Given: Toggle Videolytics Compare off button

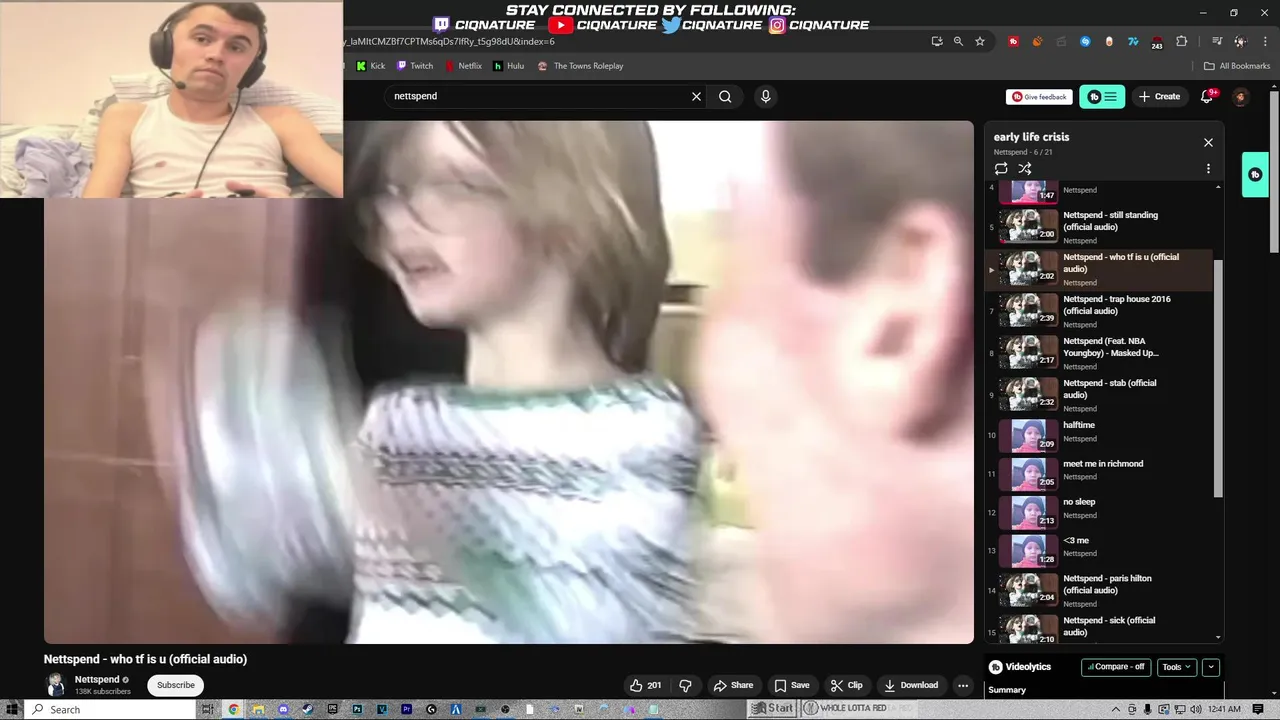Looking at the screenshot, I should pyautogui.click(x=1116, y=667).
